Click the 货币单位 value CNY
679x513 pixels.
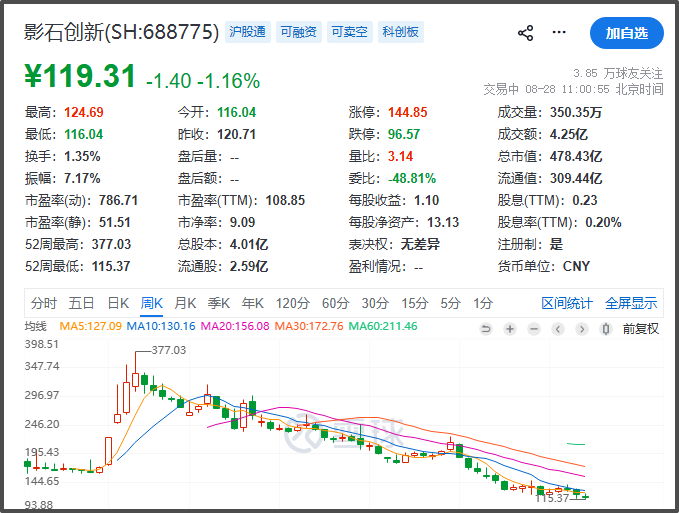[576, 266]
